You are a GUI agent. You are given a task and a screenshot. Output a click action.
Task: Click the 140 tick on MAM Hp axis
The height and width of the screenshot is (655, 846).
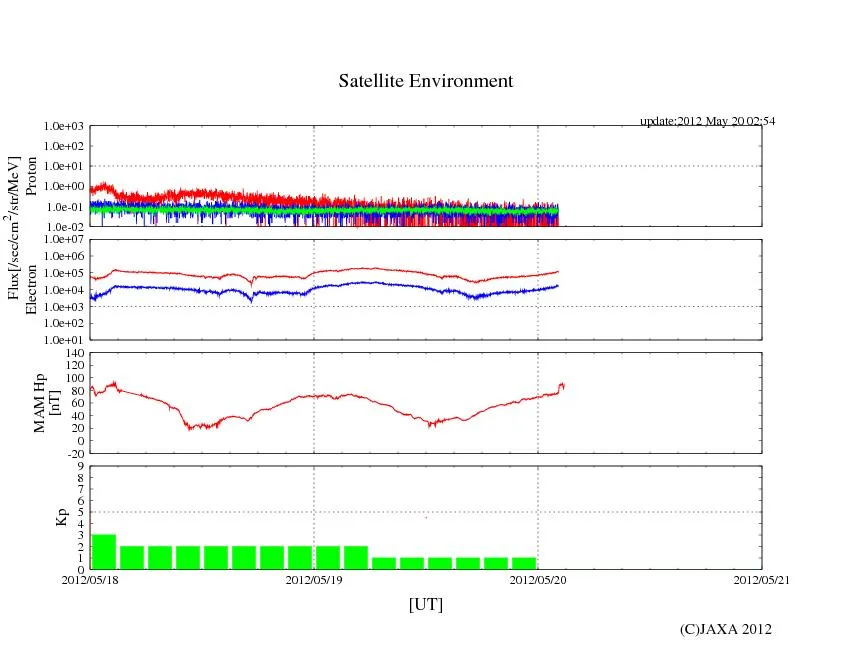tap(72, 354)
